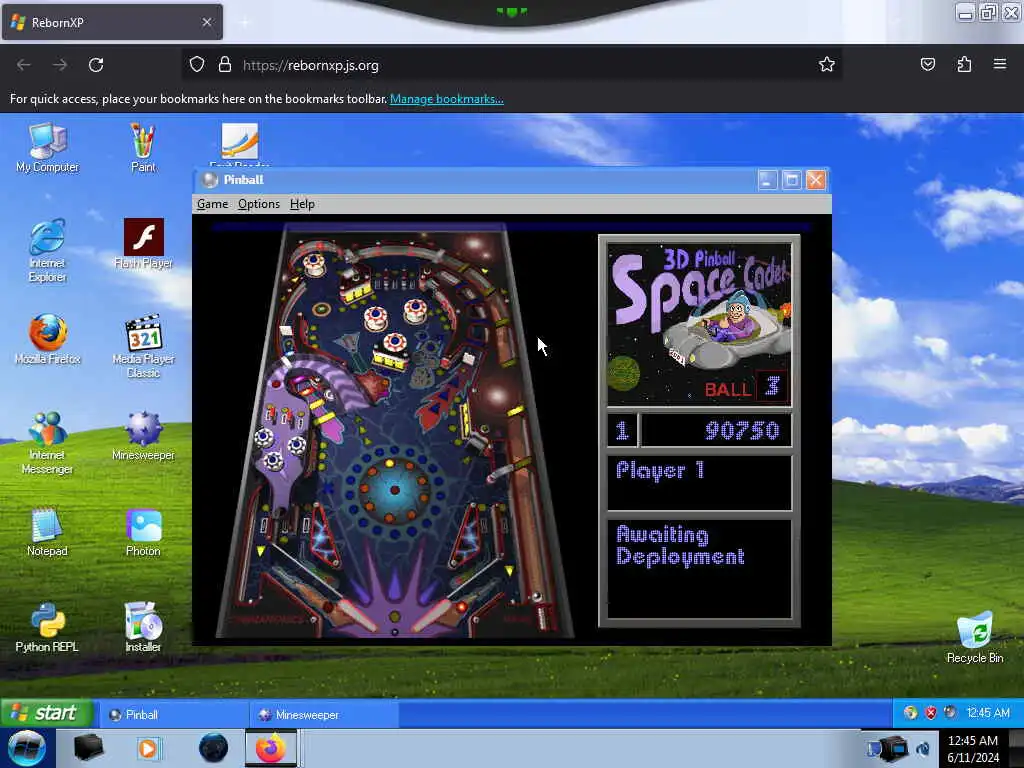Open the host Windows Start orb
Viewport: 1024px width, 768px height.
pos(27,748)
